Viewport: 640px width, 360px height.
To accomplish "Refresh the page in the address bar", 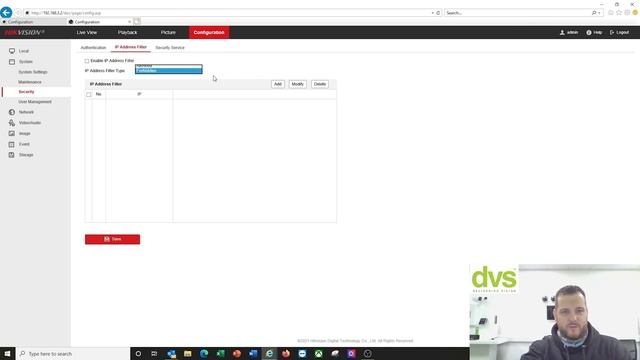I will 438,13.
